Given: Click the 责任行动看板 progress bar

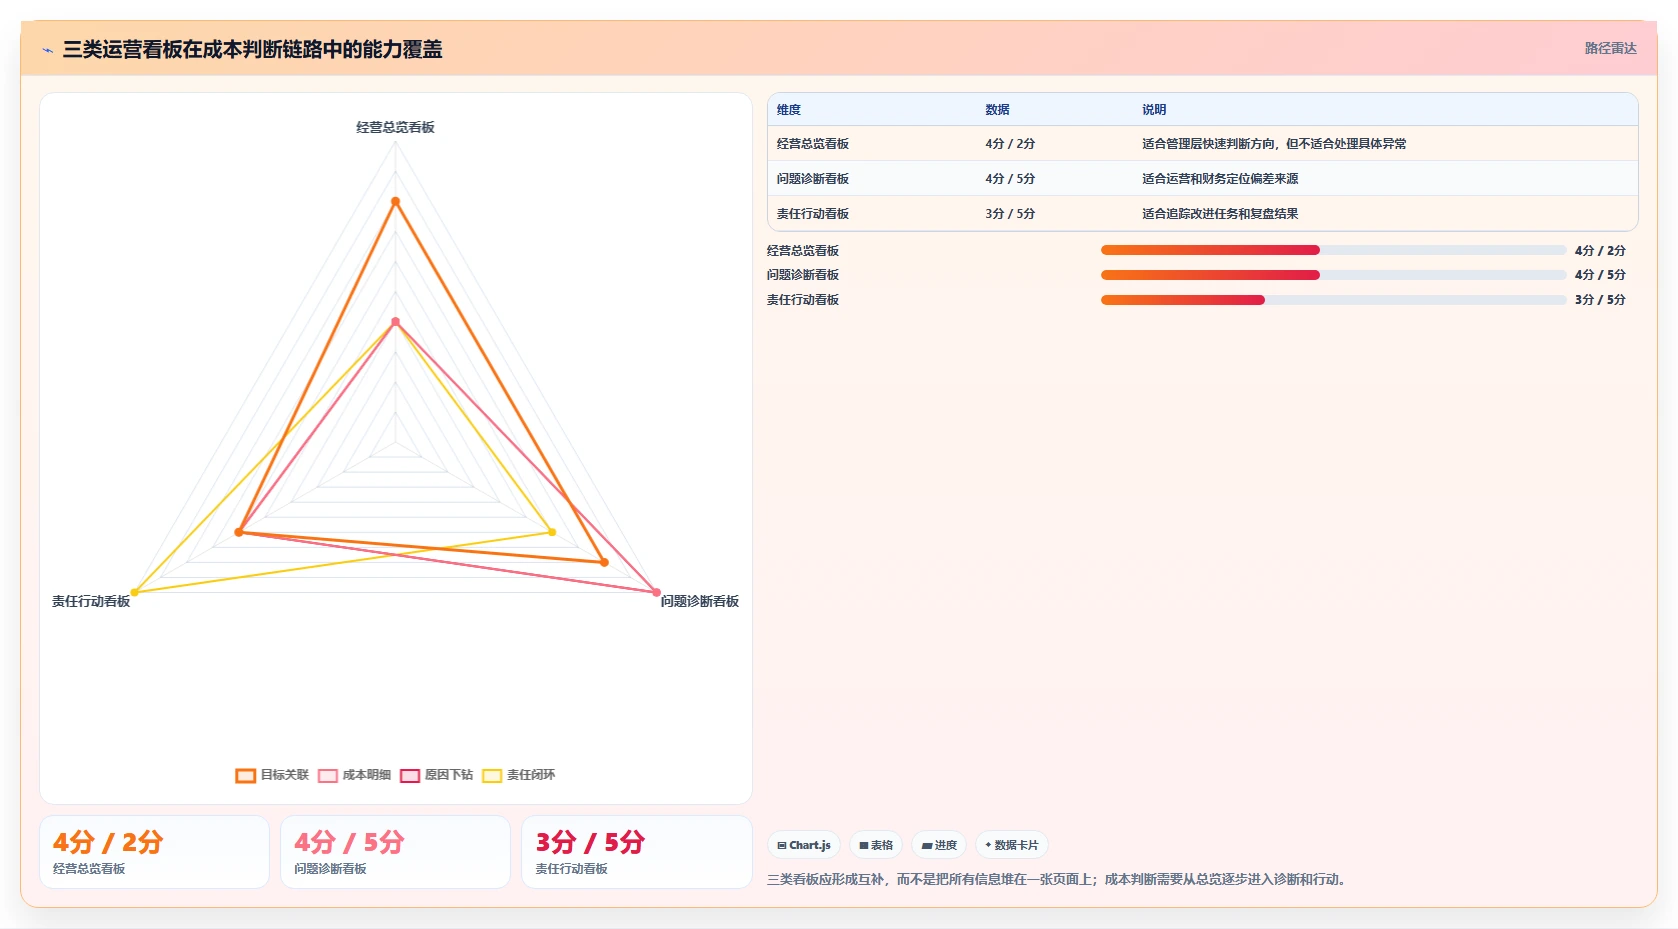Looking at the screenshot, I should [1333, 300].
